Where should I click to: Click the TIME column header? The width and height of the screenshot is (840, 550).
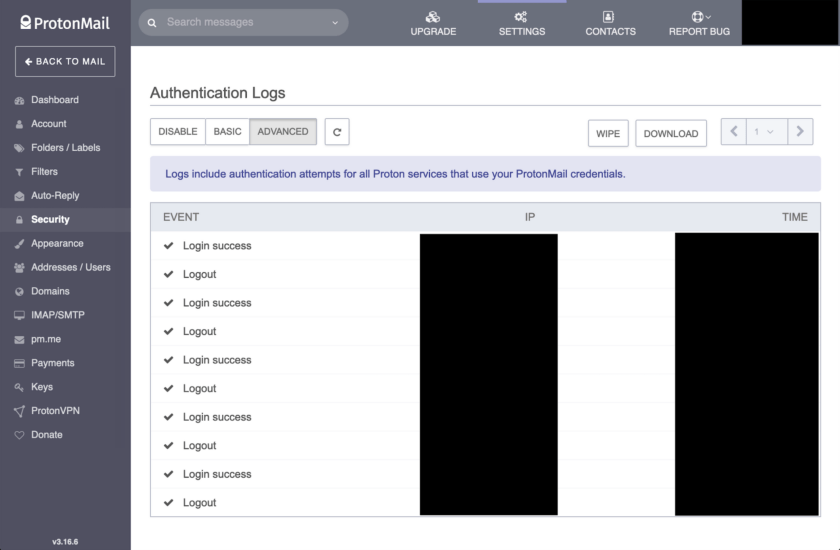(794, 217)
